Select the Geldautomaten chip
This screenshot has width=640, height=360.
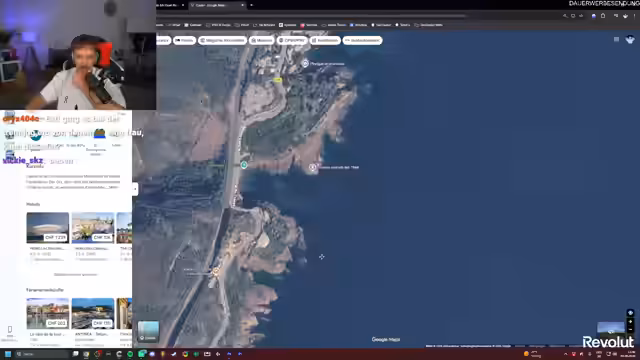(x=362, y=40)
